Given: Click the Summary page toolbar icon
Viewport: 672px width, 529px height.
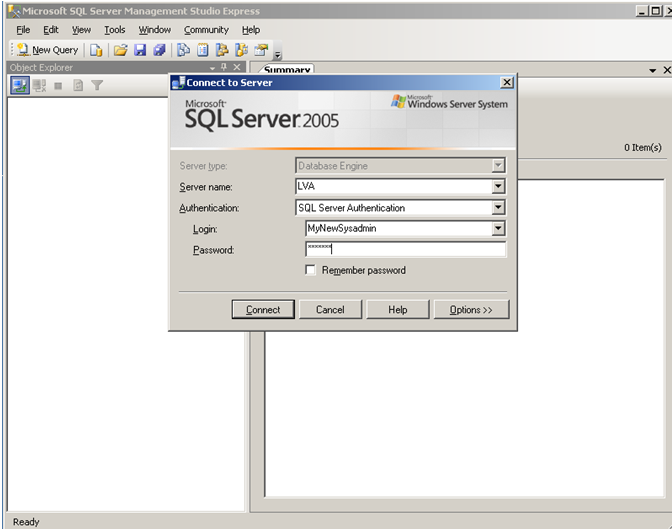Looking at the screenshot, I should click(x=203, y=50).
